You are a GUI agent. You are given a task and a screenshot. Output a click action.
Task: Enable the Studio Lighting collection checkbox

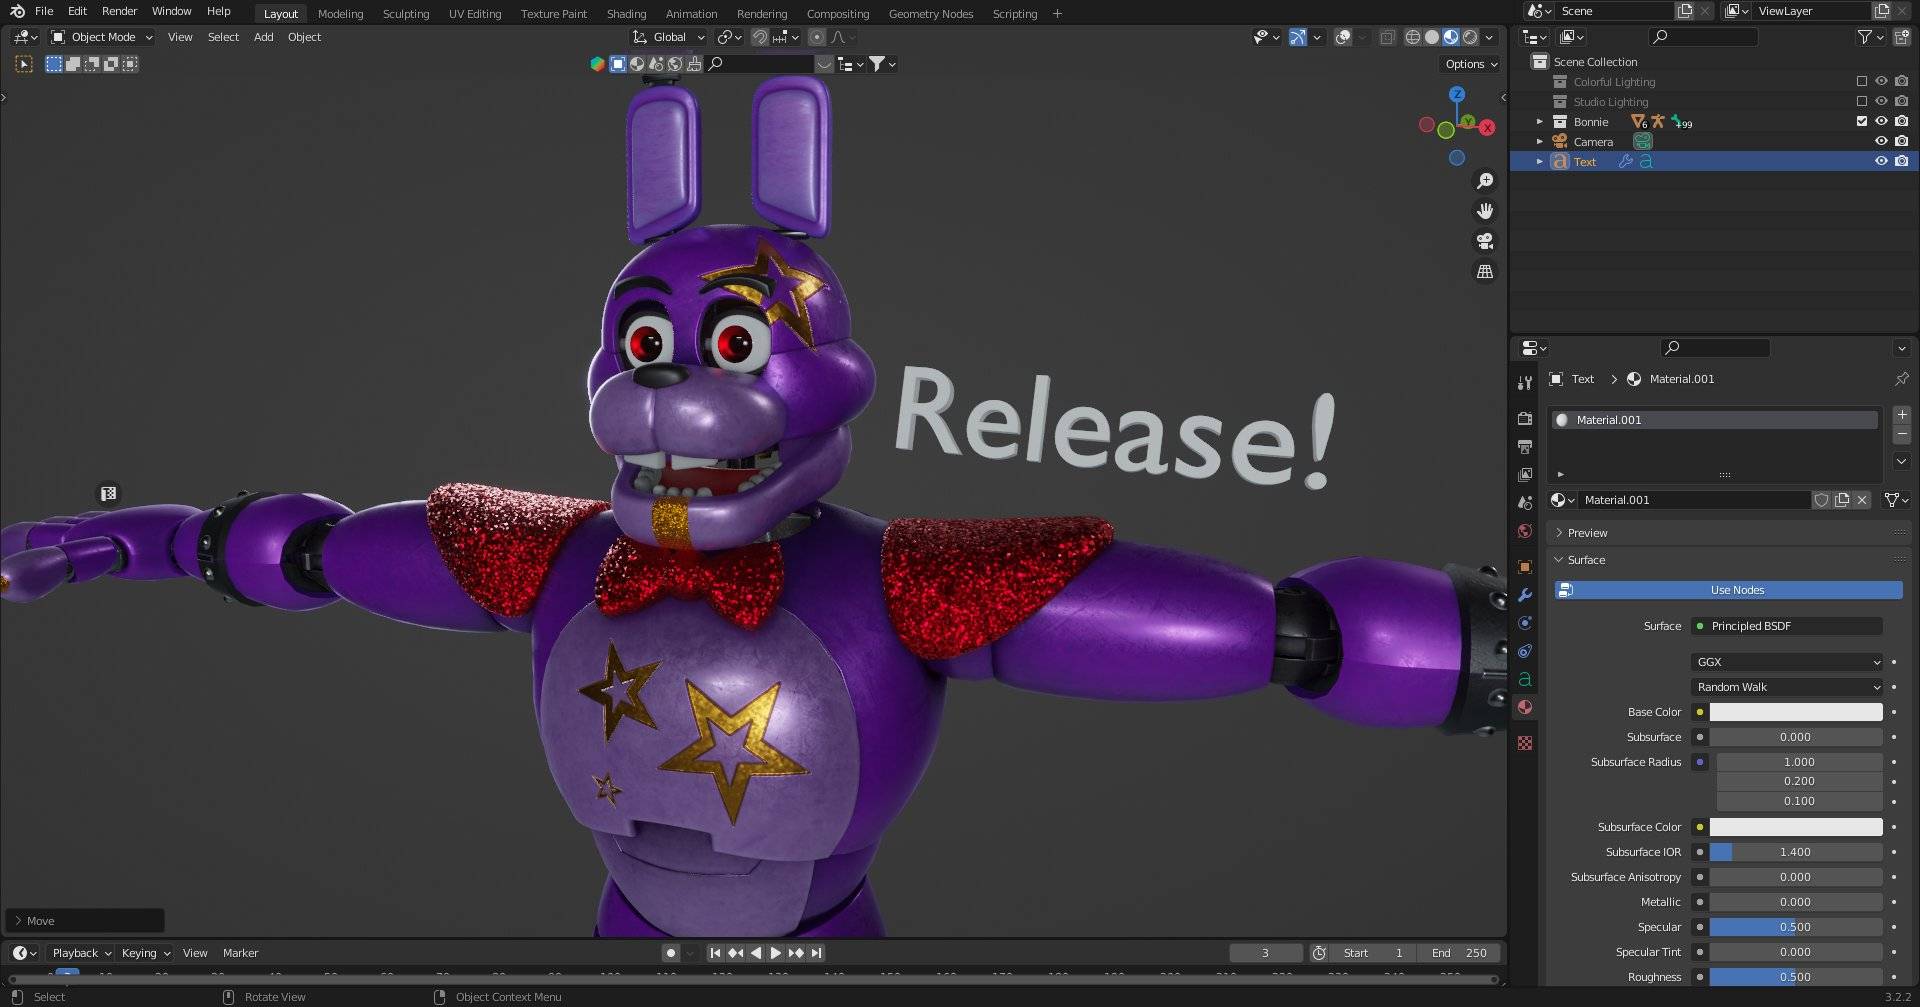click(x=1861, y=102)
